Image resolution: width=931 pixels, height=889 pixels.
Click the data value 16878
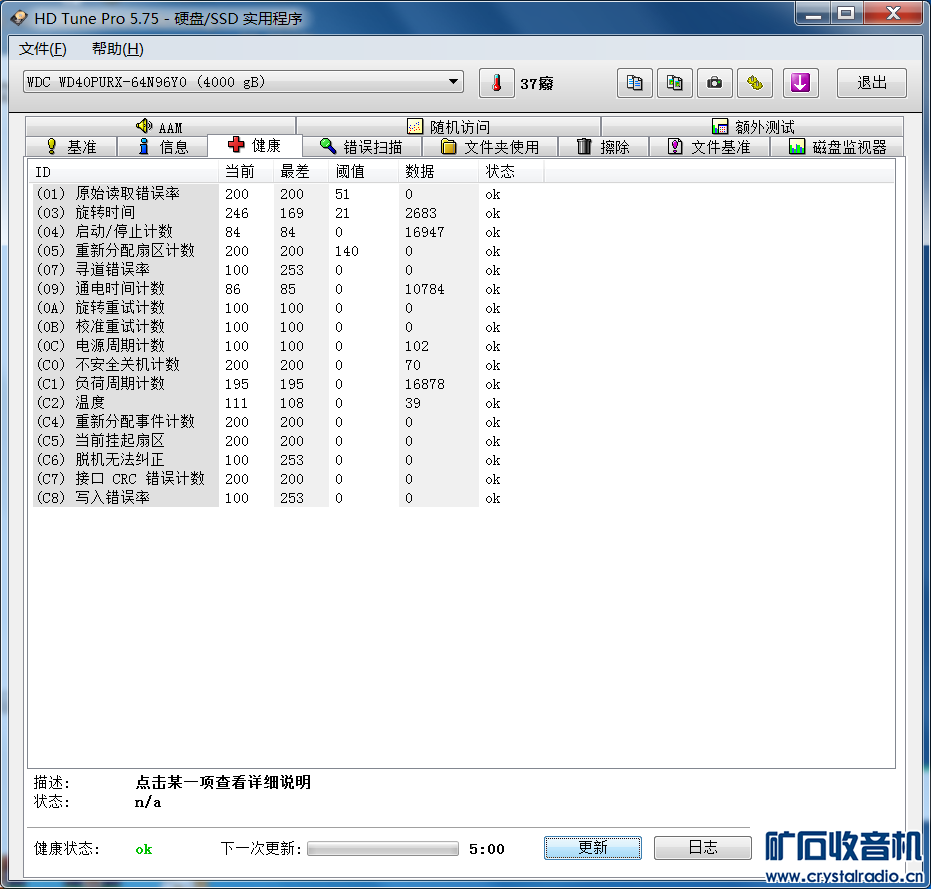(425, 384)
